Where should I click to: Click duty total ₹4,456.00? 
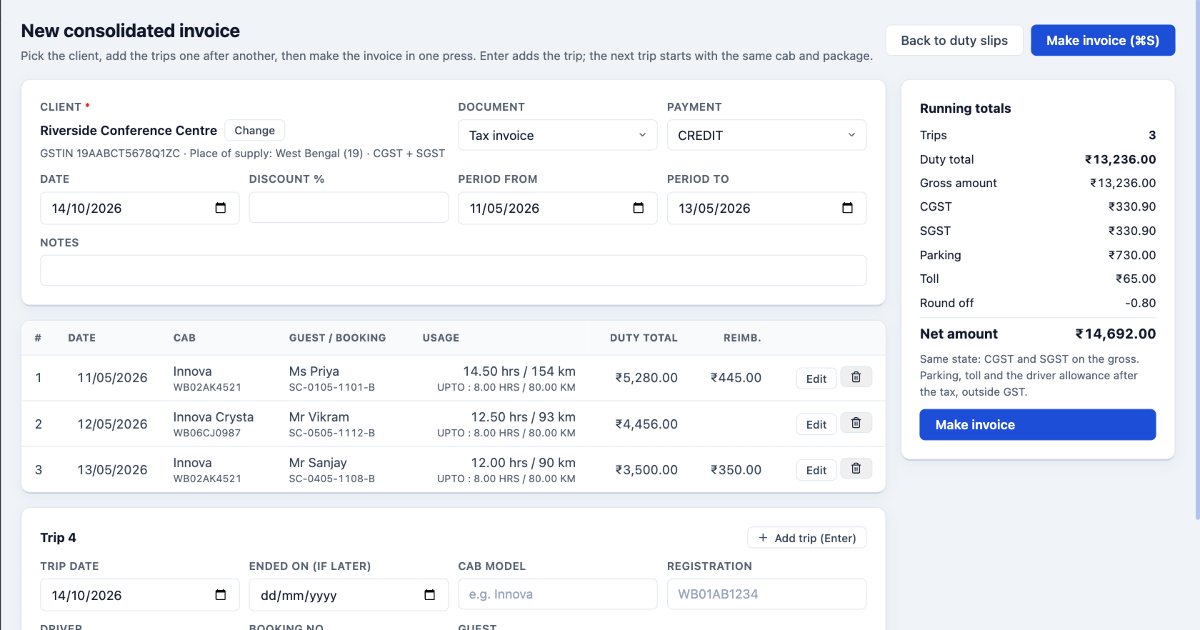click(x=646, y=424)
